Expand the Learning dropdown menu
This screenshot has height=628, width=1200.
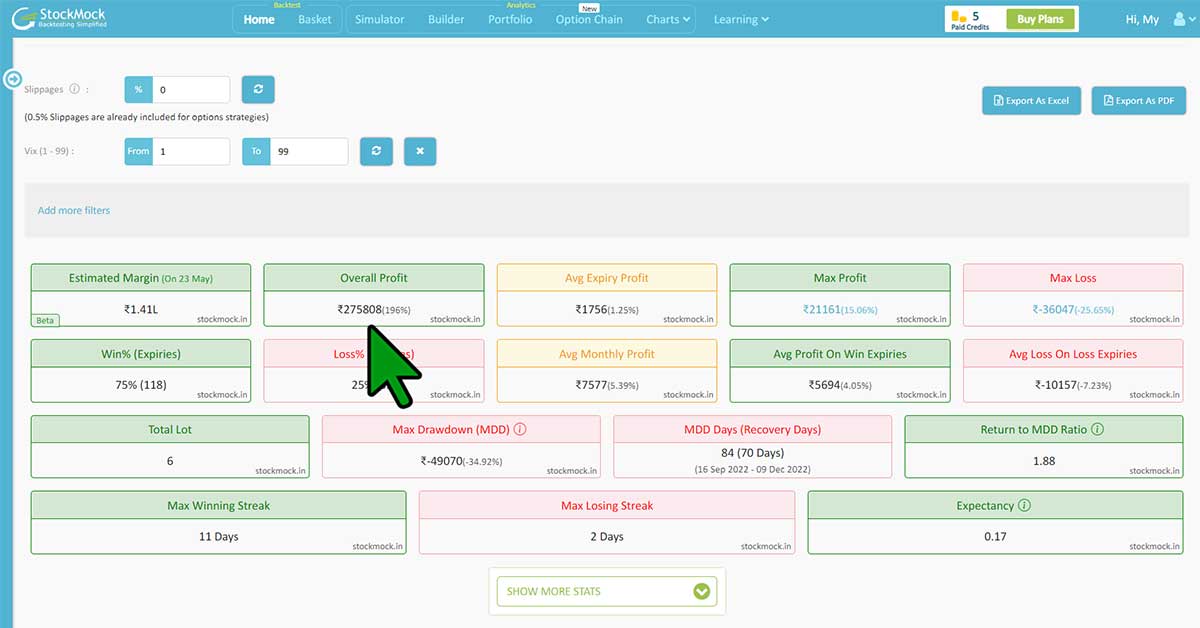[x=741, y=19]
